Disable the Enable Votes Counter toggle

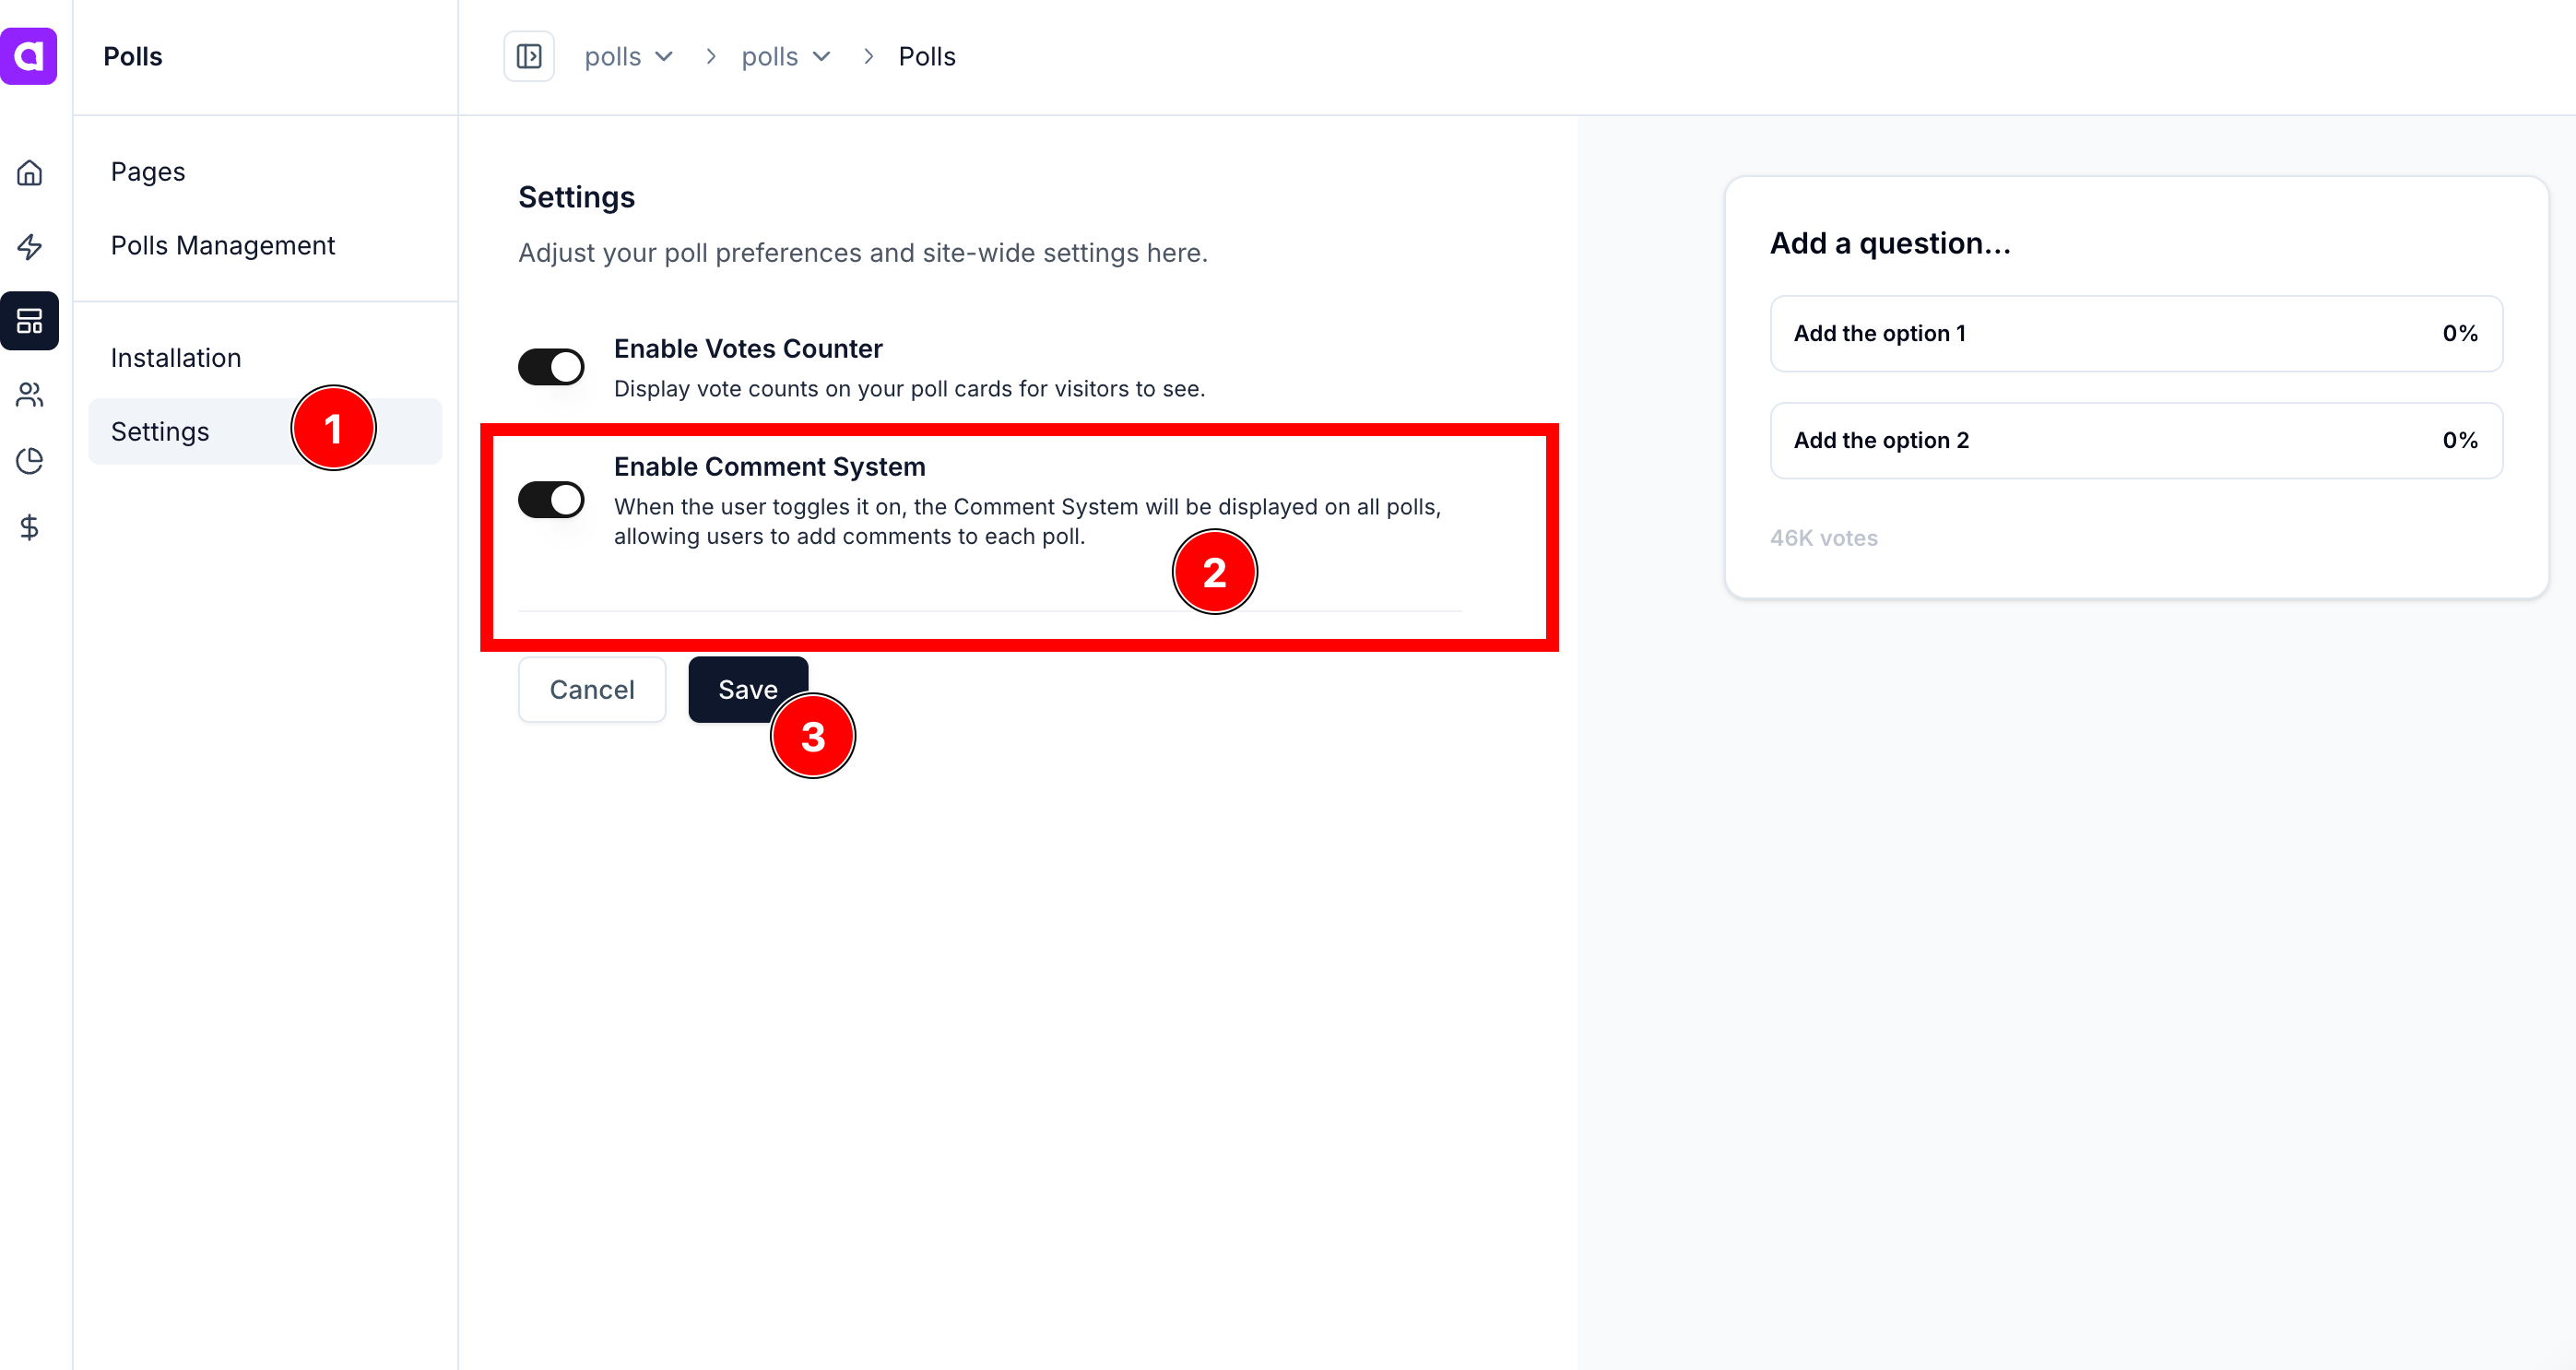click(x=551, y=367)
